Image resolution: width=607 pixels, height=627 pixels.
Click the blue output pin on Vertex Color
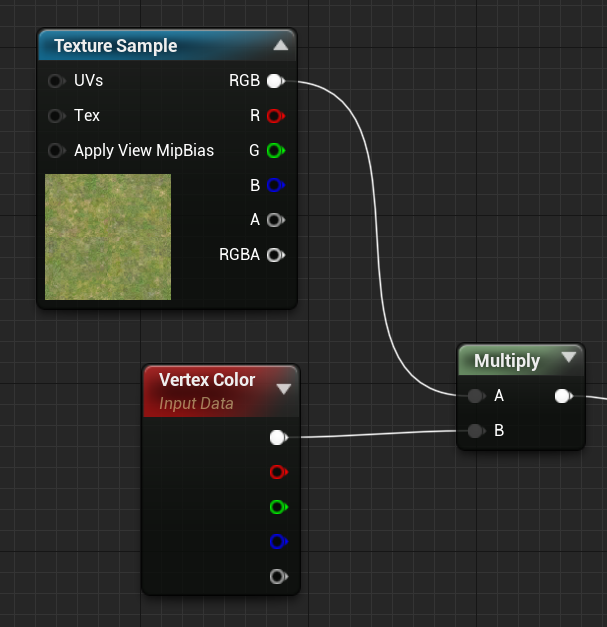(x=279, y=542)
